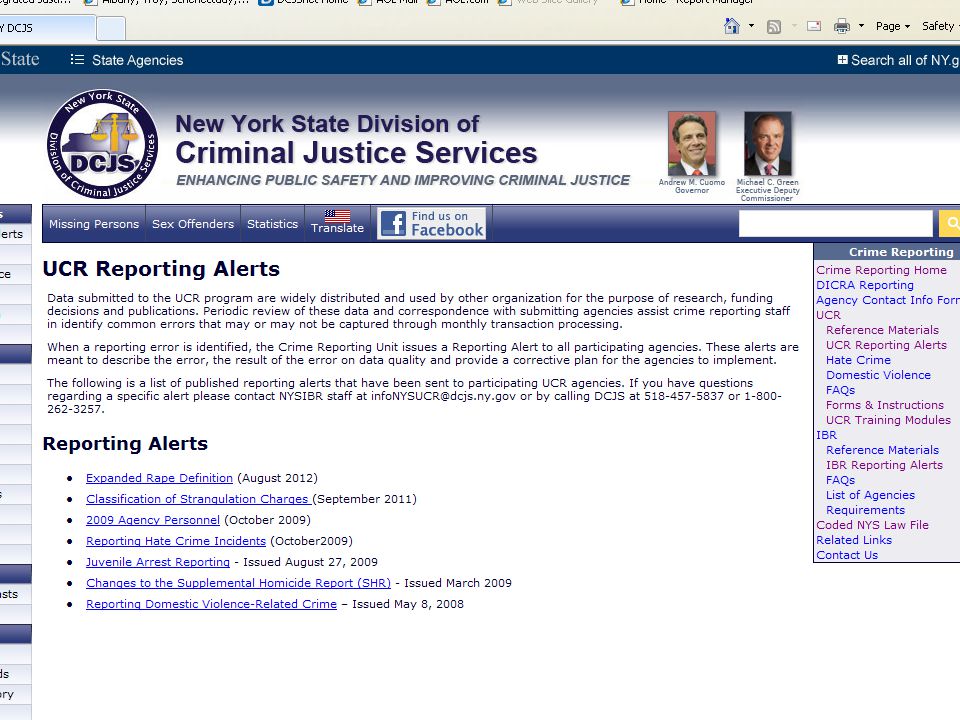This screenshot has width=960, height=720.
Task: Open Changes to Supplemental Homicide Report link
Action: point(238,583)
